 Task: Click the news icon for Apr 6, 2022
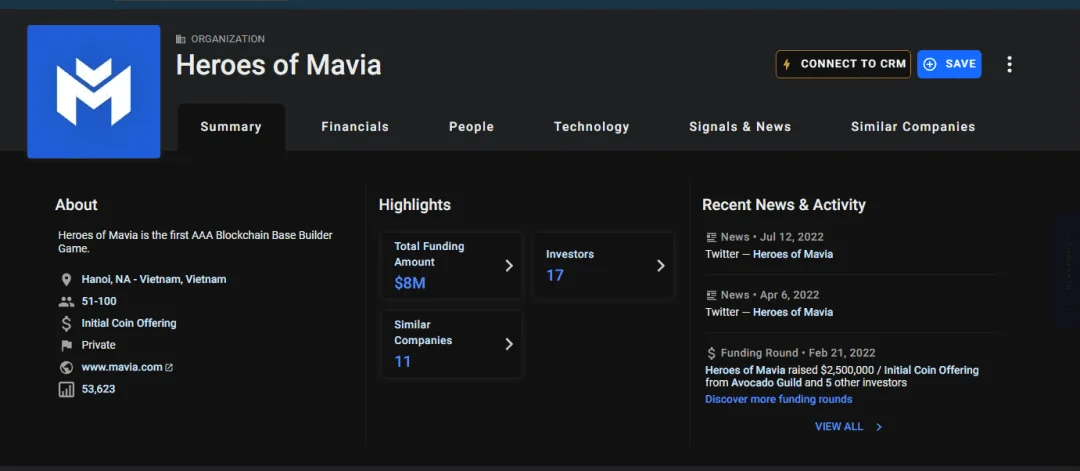[x=712, y=295]
